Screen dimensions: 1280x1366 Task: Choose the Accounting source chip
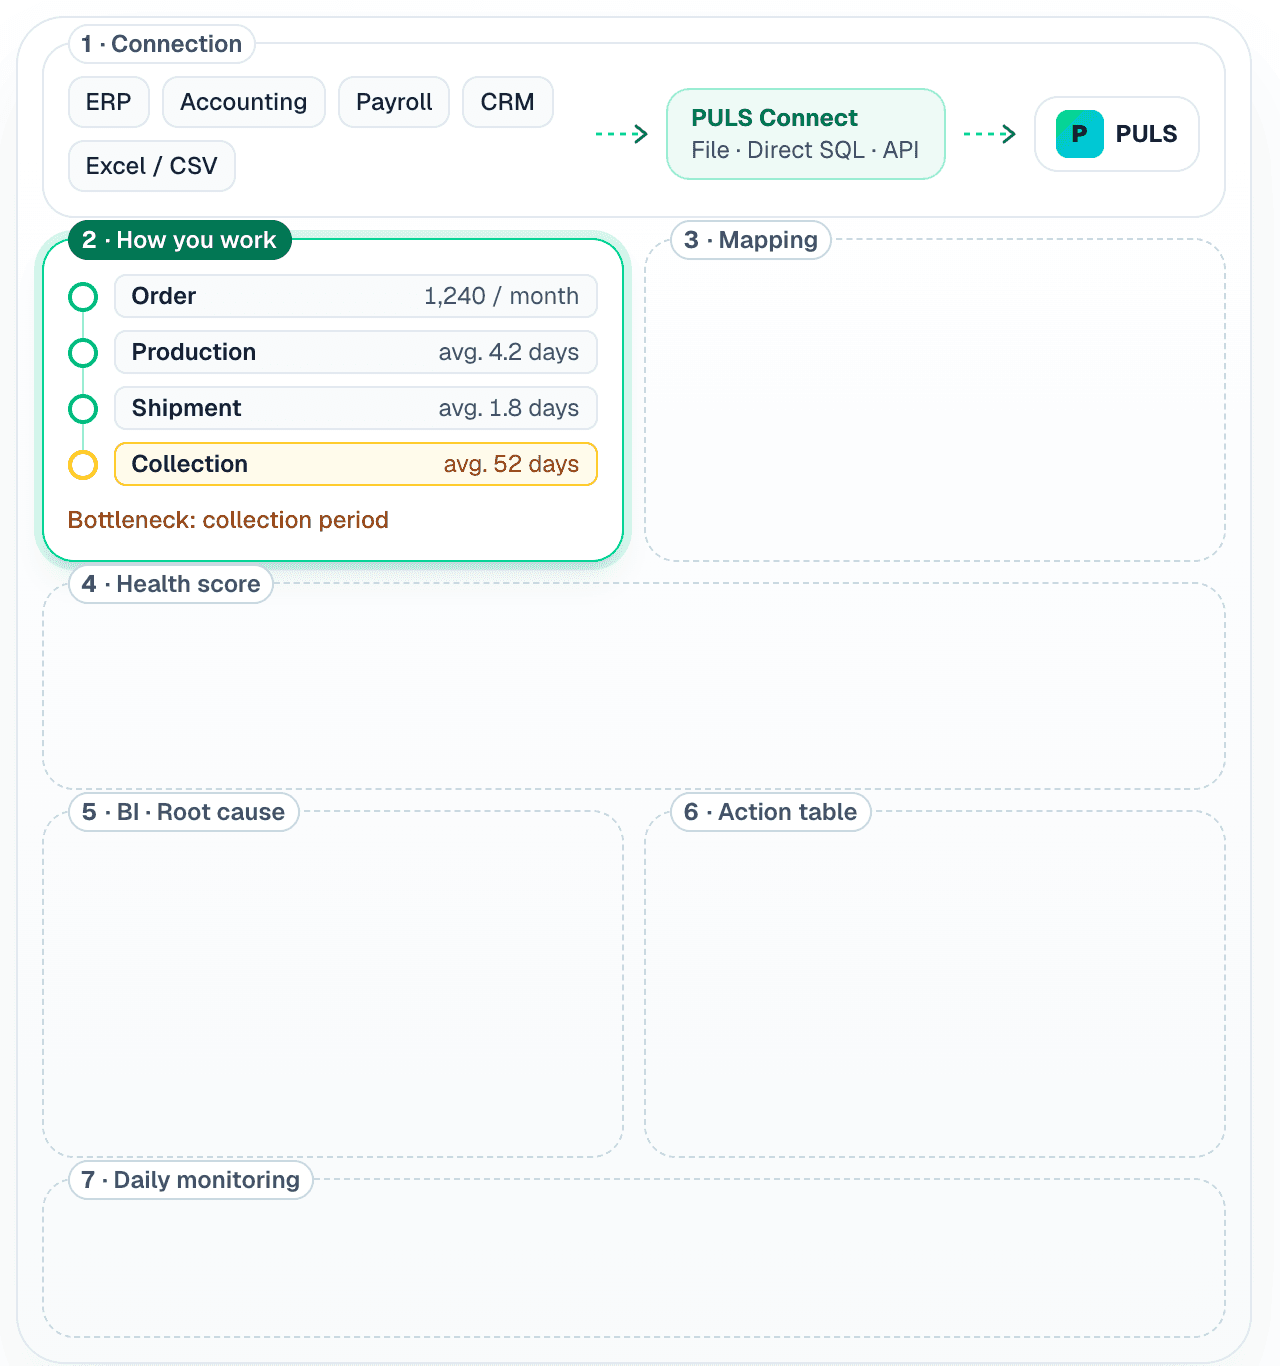(244, 102)
